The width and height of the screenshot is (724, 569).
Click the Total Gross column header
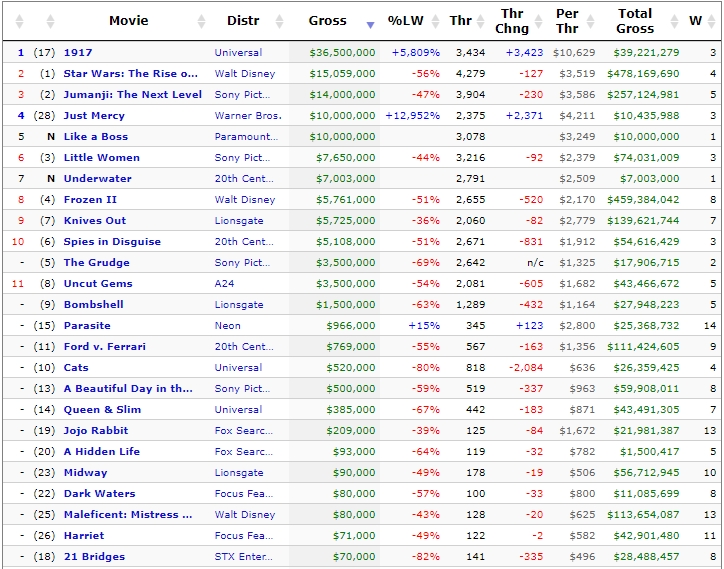click(x=635, y=21)
